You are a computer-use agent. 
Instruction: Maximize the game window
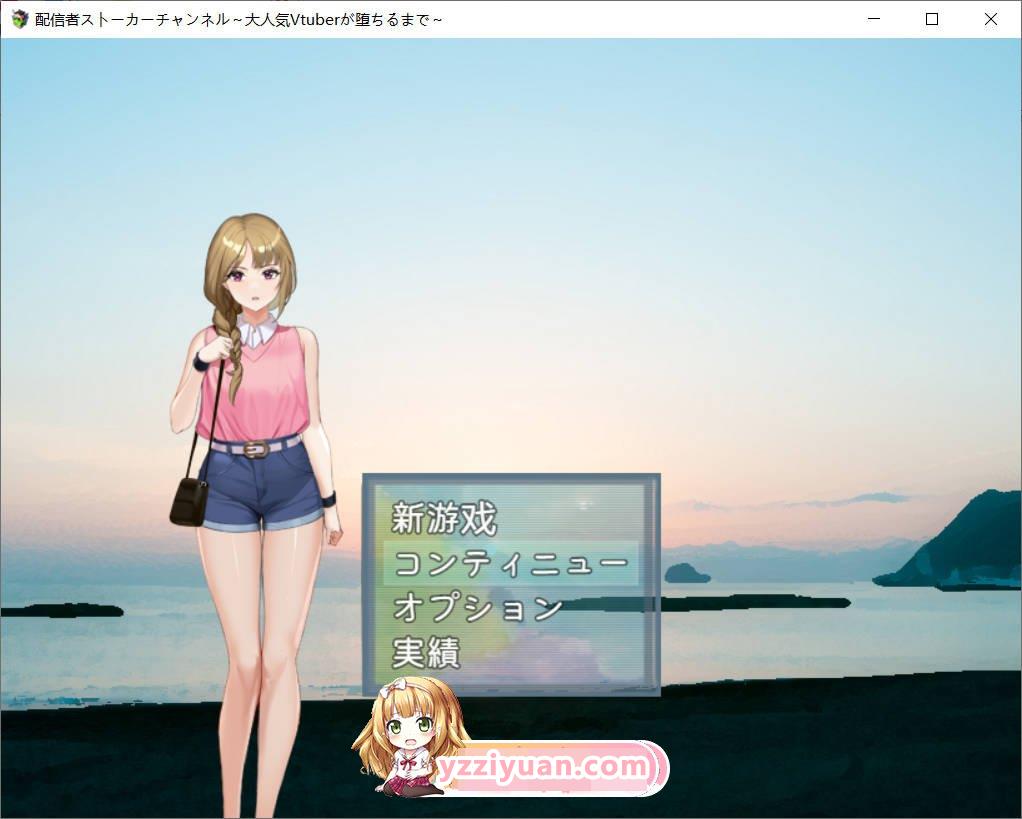pyautogui.click(x=932, y=19)
